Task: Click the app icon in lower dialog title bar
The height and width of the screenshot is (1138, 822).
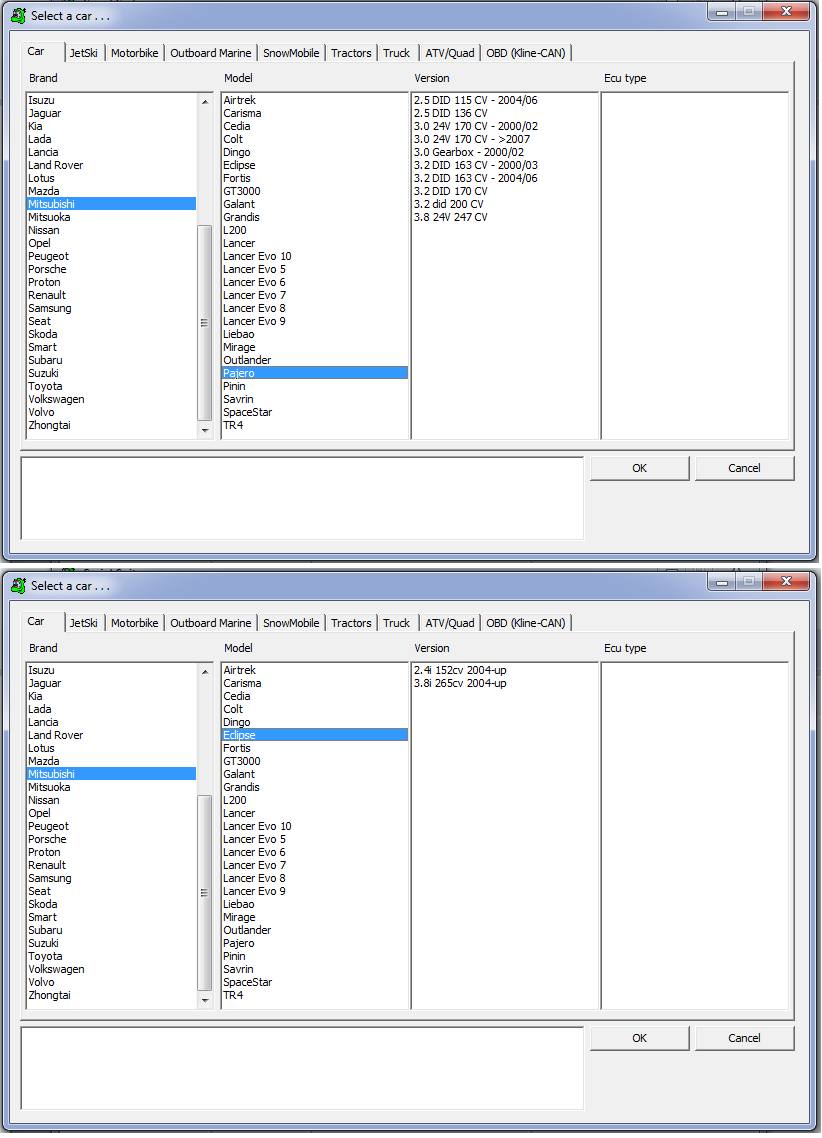Action: click(x=19, y=586)
